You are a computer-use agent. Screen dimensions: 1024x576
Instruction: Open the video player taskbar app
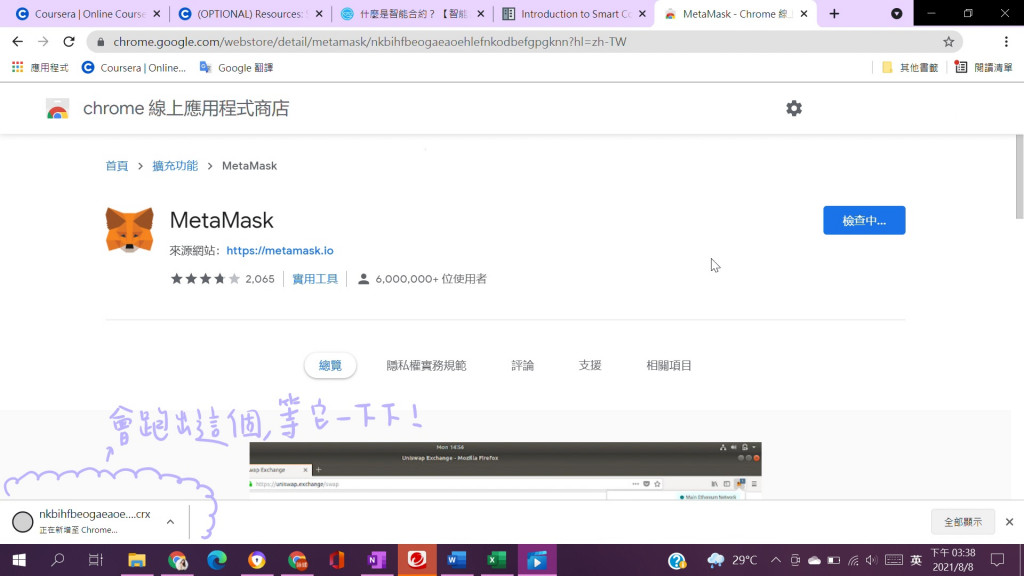click(537, 560)
